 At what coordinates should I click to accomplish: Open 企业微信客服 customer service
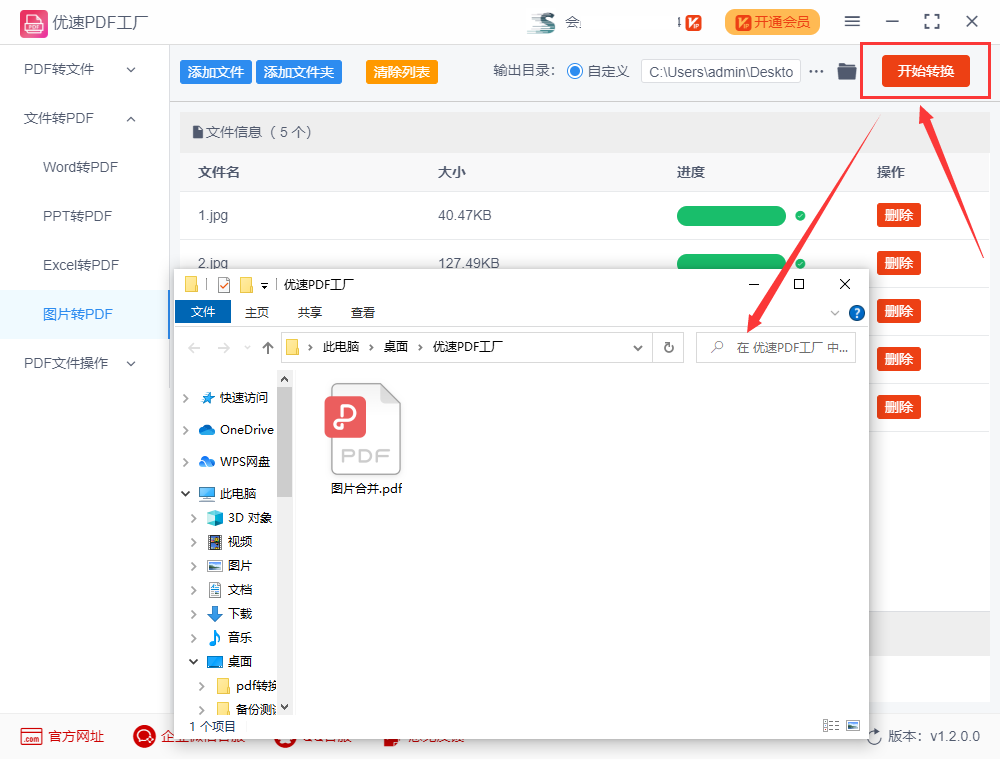tap(145, 737)
